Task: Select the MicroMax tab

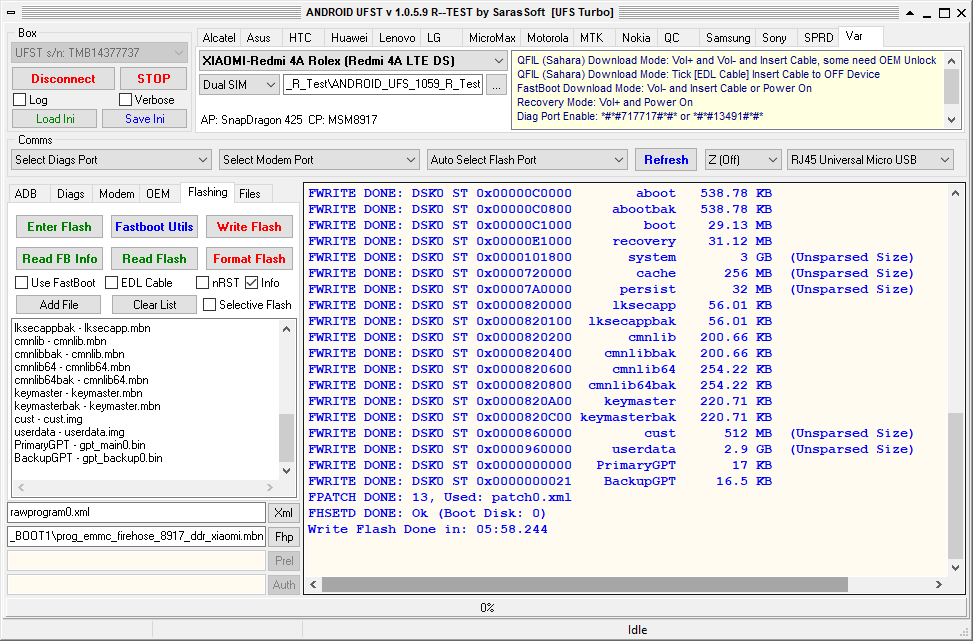Action: click(x=492, y=38)
